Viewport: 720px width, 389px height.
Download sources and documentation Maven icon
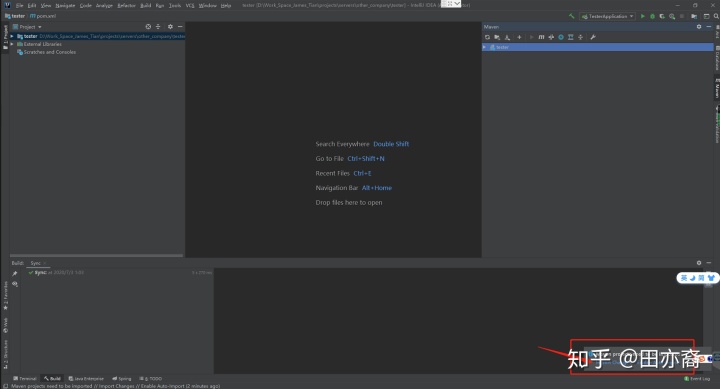coord(507,37)
